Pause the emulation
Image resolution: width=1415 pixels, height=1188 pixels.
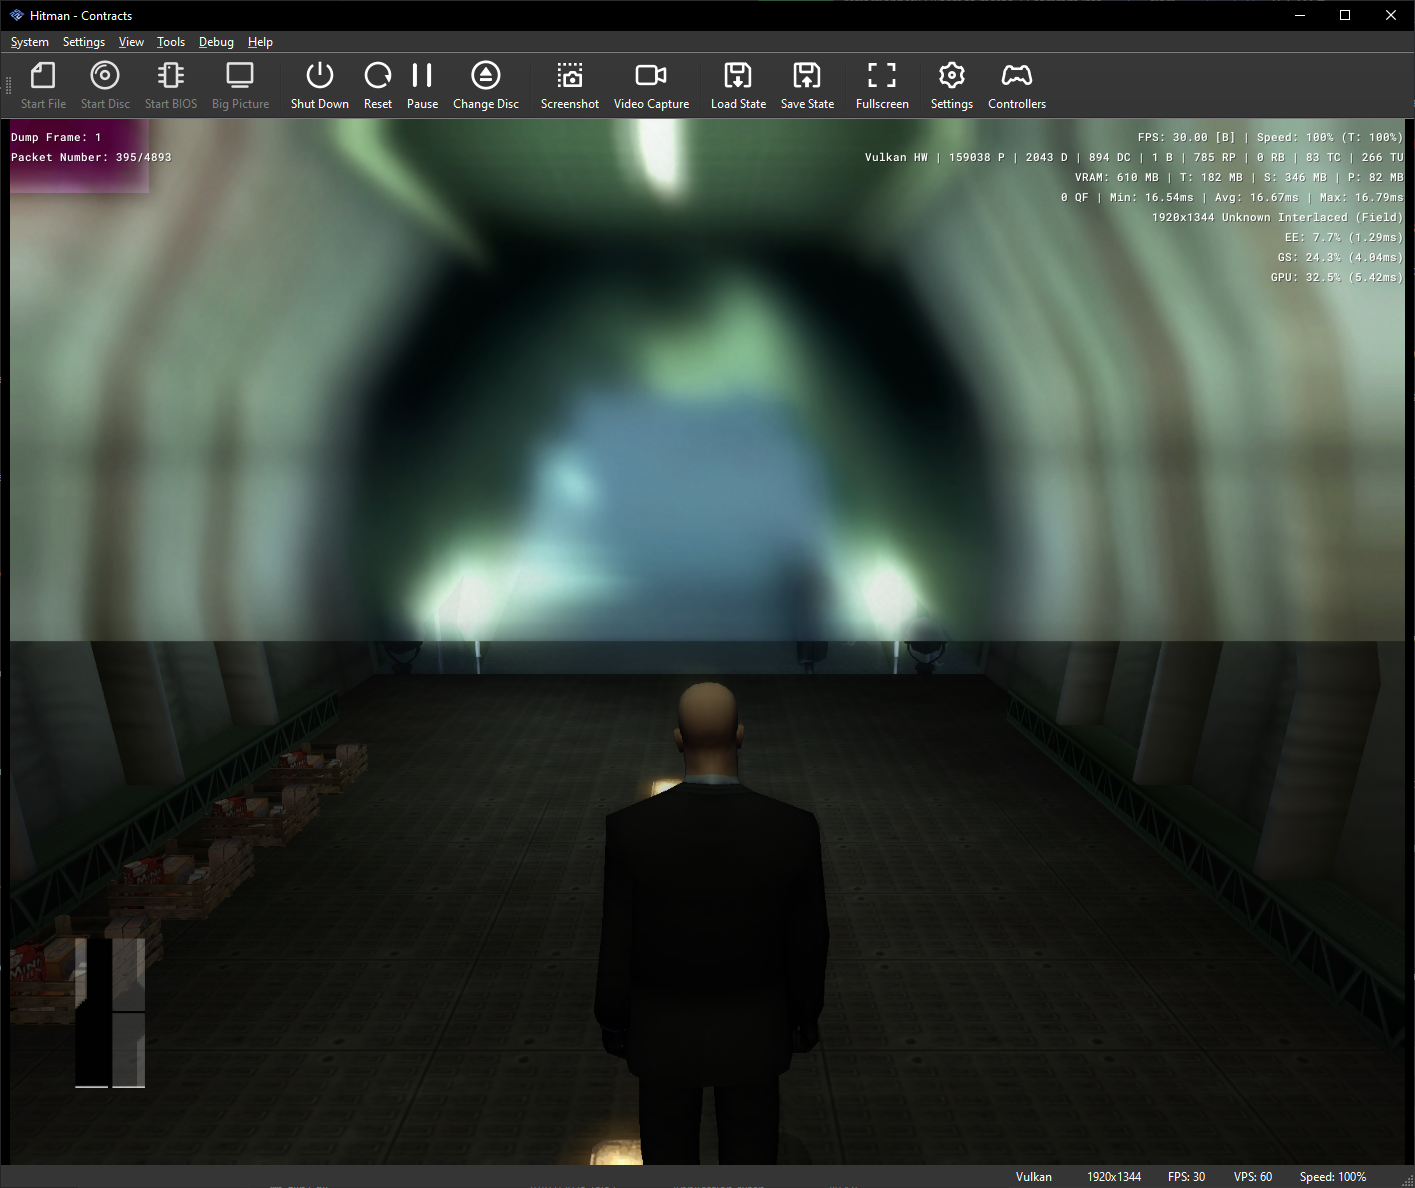[x=422, y=86]
